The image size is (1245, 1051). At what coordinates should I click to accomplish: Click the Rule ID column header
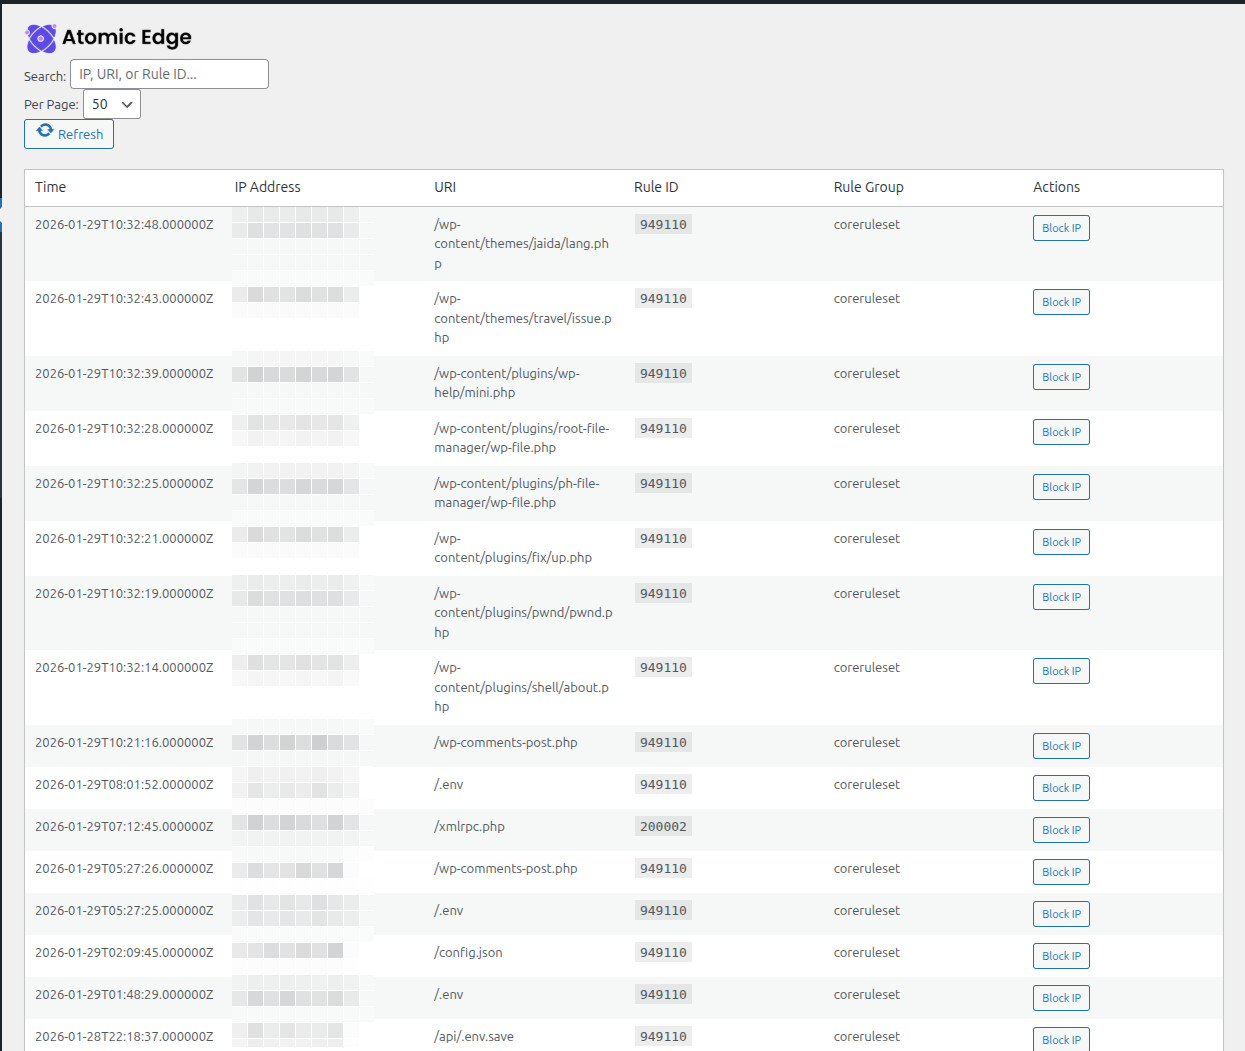click(x=655, y=187)
